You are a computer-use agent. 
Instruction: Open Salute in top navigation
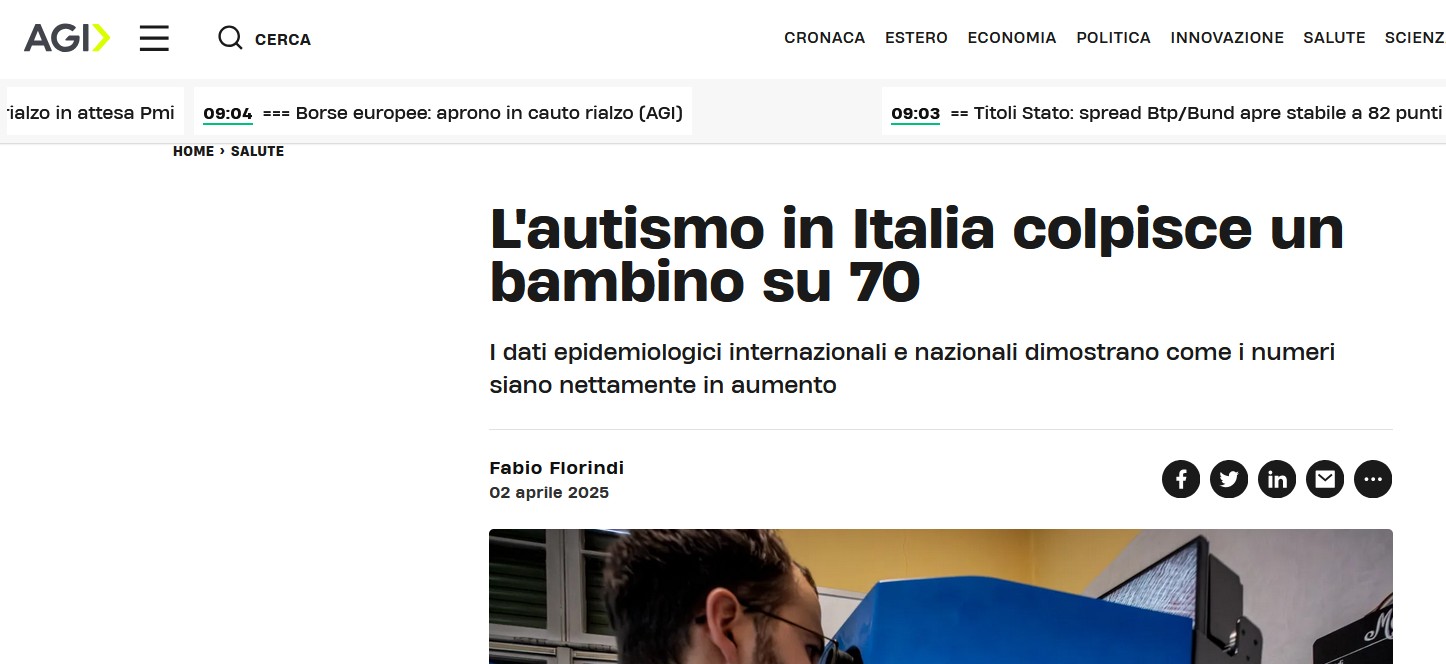(x=1334, y=38)
